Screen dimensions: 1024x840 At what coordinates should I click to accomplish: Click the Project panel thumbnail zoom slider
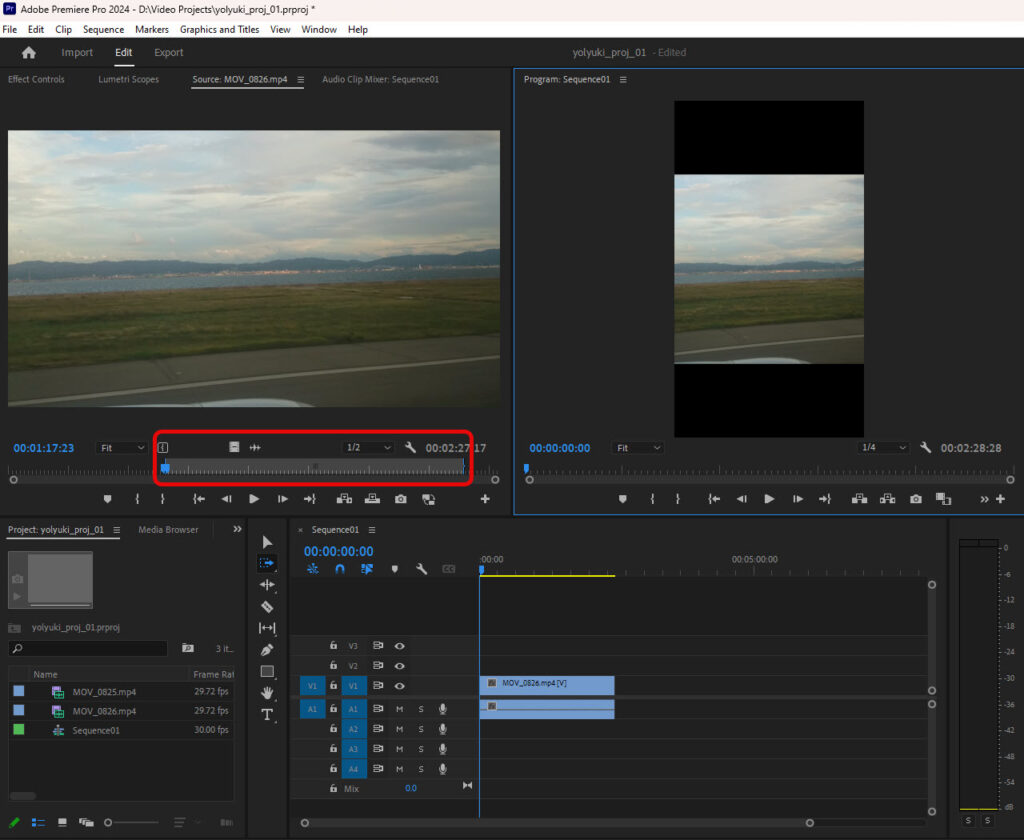[109, 822]
